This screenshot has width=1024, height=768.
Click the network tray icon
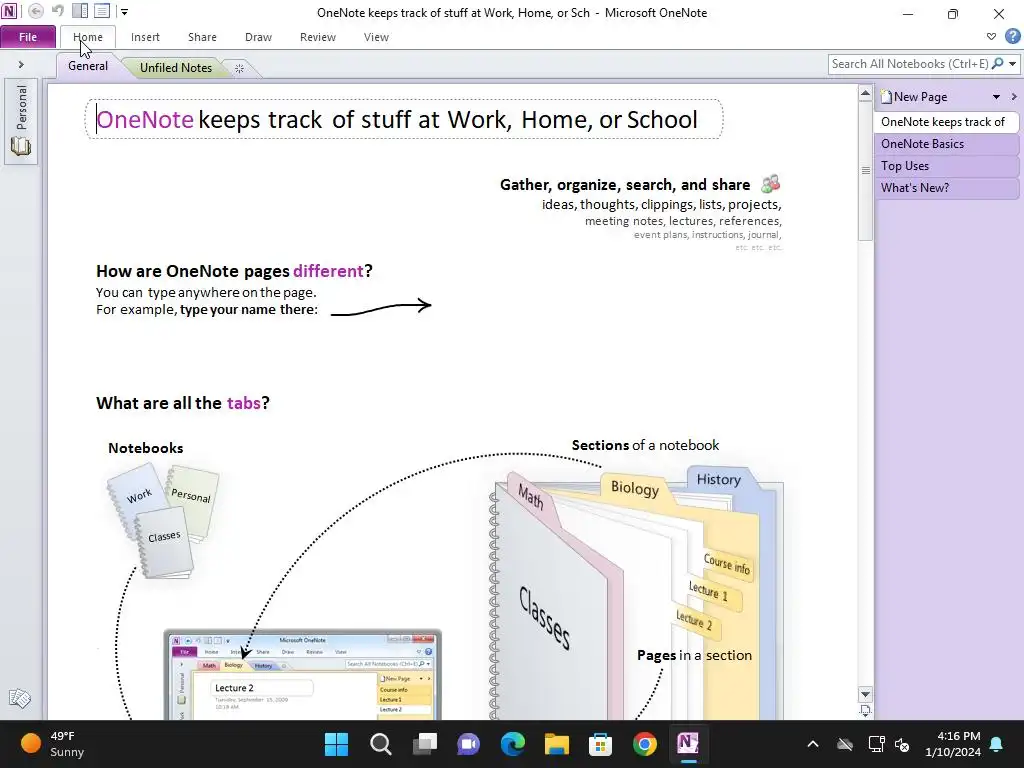click(x=876, y=744)
